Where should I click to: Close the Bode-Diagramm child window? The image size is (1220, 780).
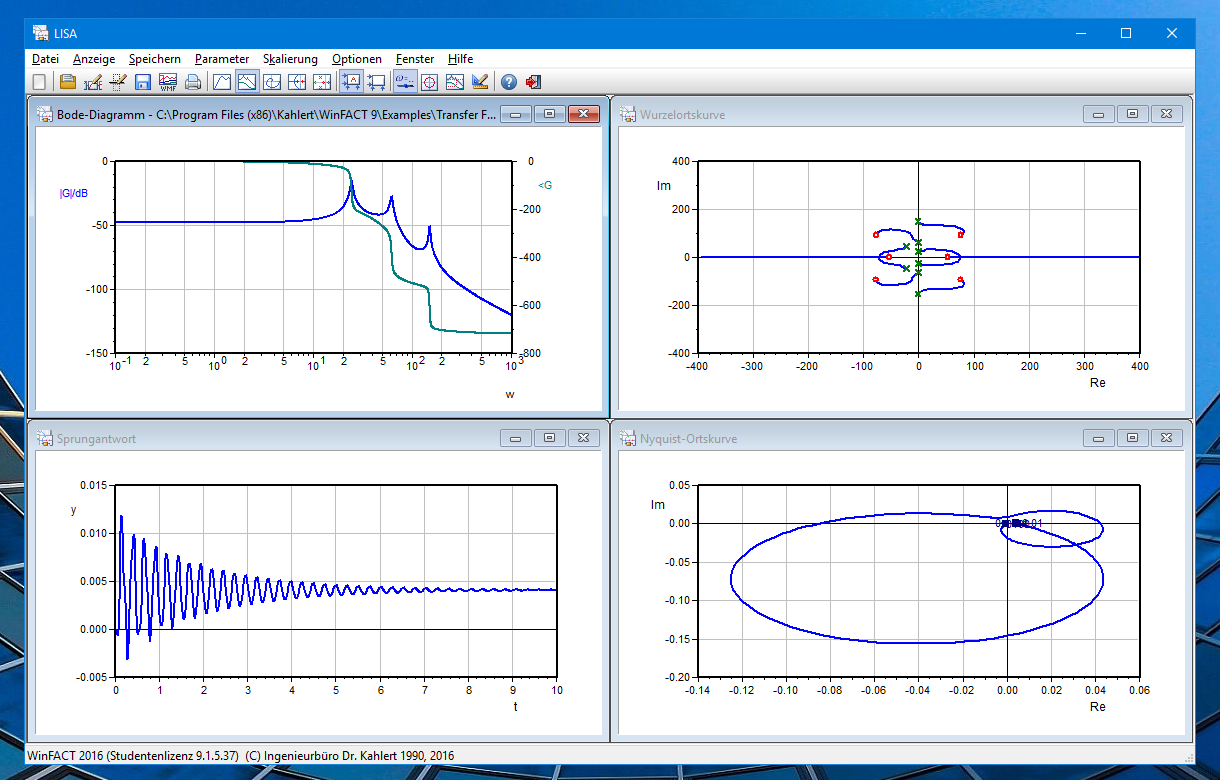click(x=583, y=114)
